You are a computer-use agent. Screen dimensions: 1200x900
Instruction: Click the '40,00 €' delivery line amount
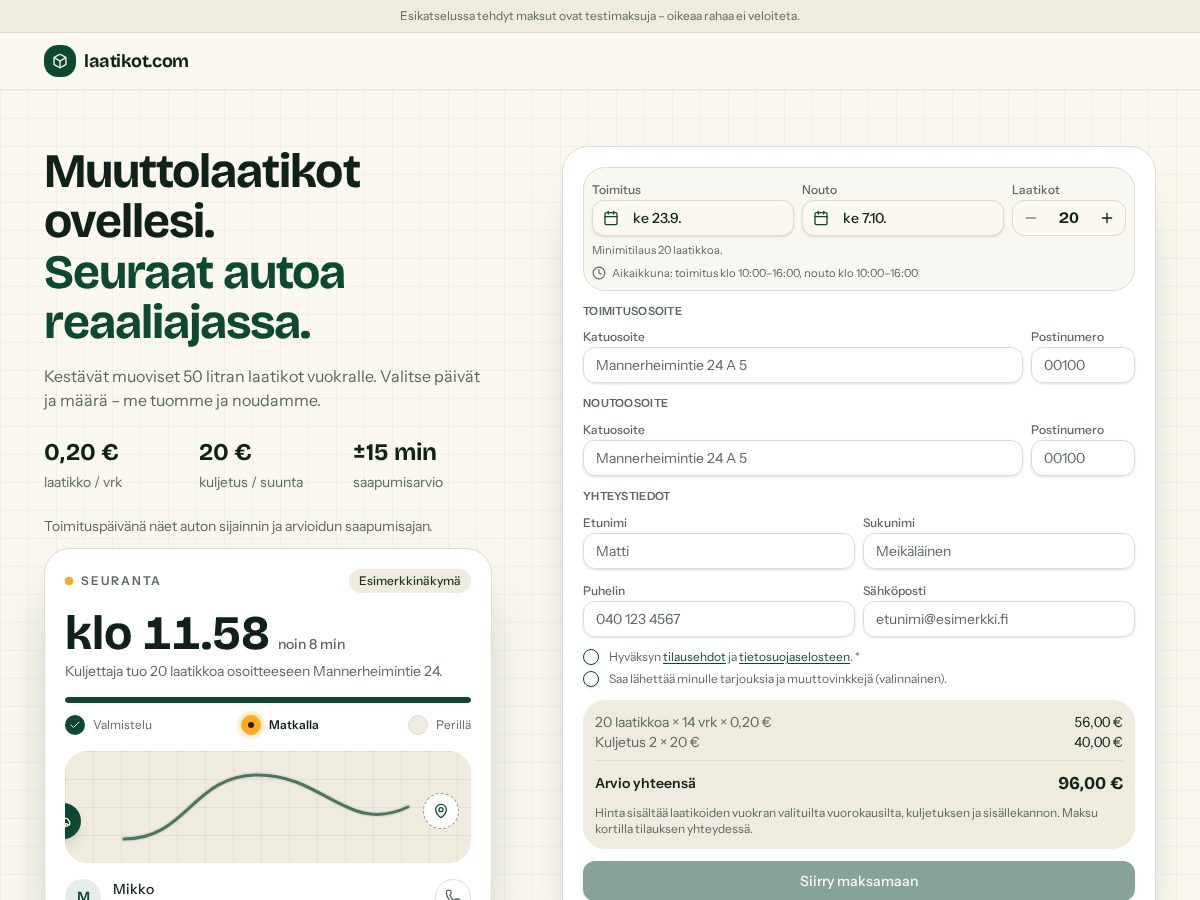tap(1098, 742)
